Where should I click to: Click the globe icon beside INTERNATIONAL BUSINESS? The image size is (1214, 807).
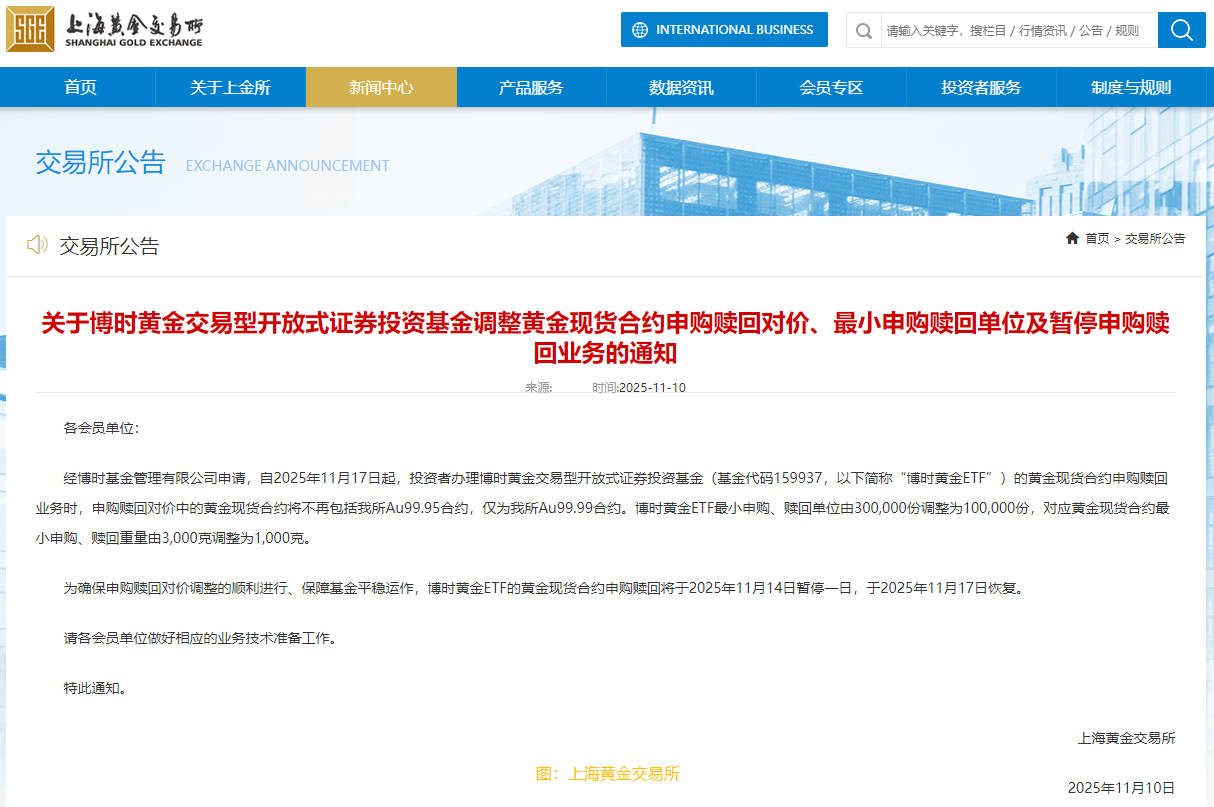click(x=638, y=29)
